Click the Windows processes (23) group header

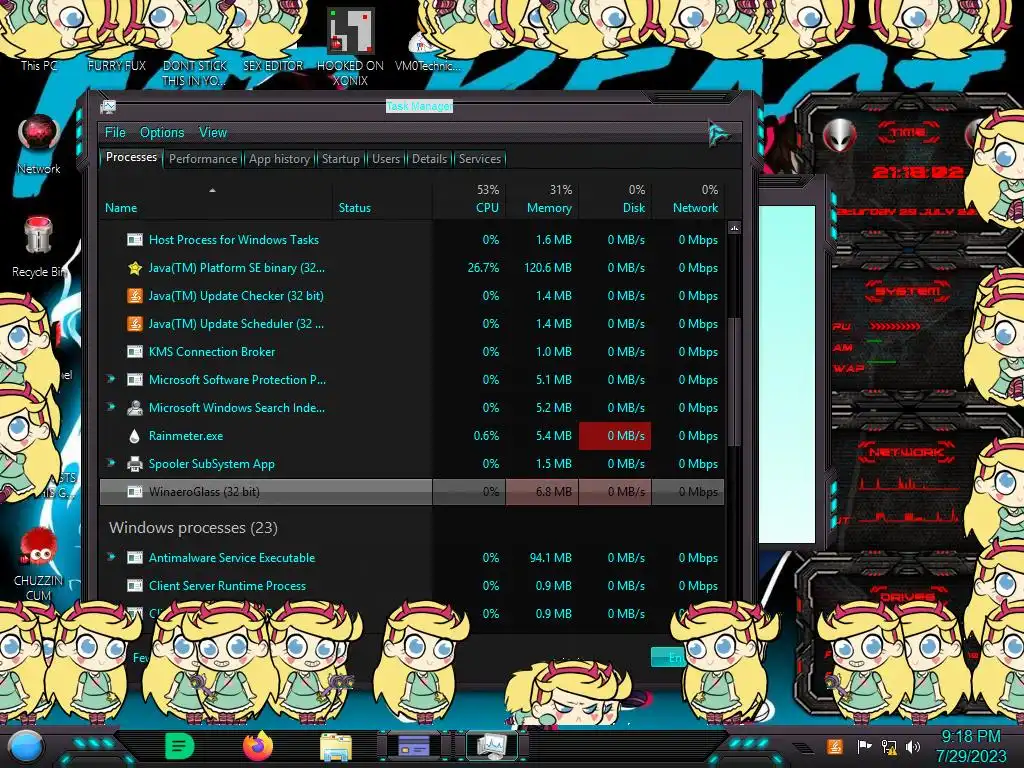click(x=193, y=528)
